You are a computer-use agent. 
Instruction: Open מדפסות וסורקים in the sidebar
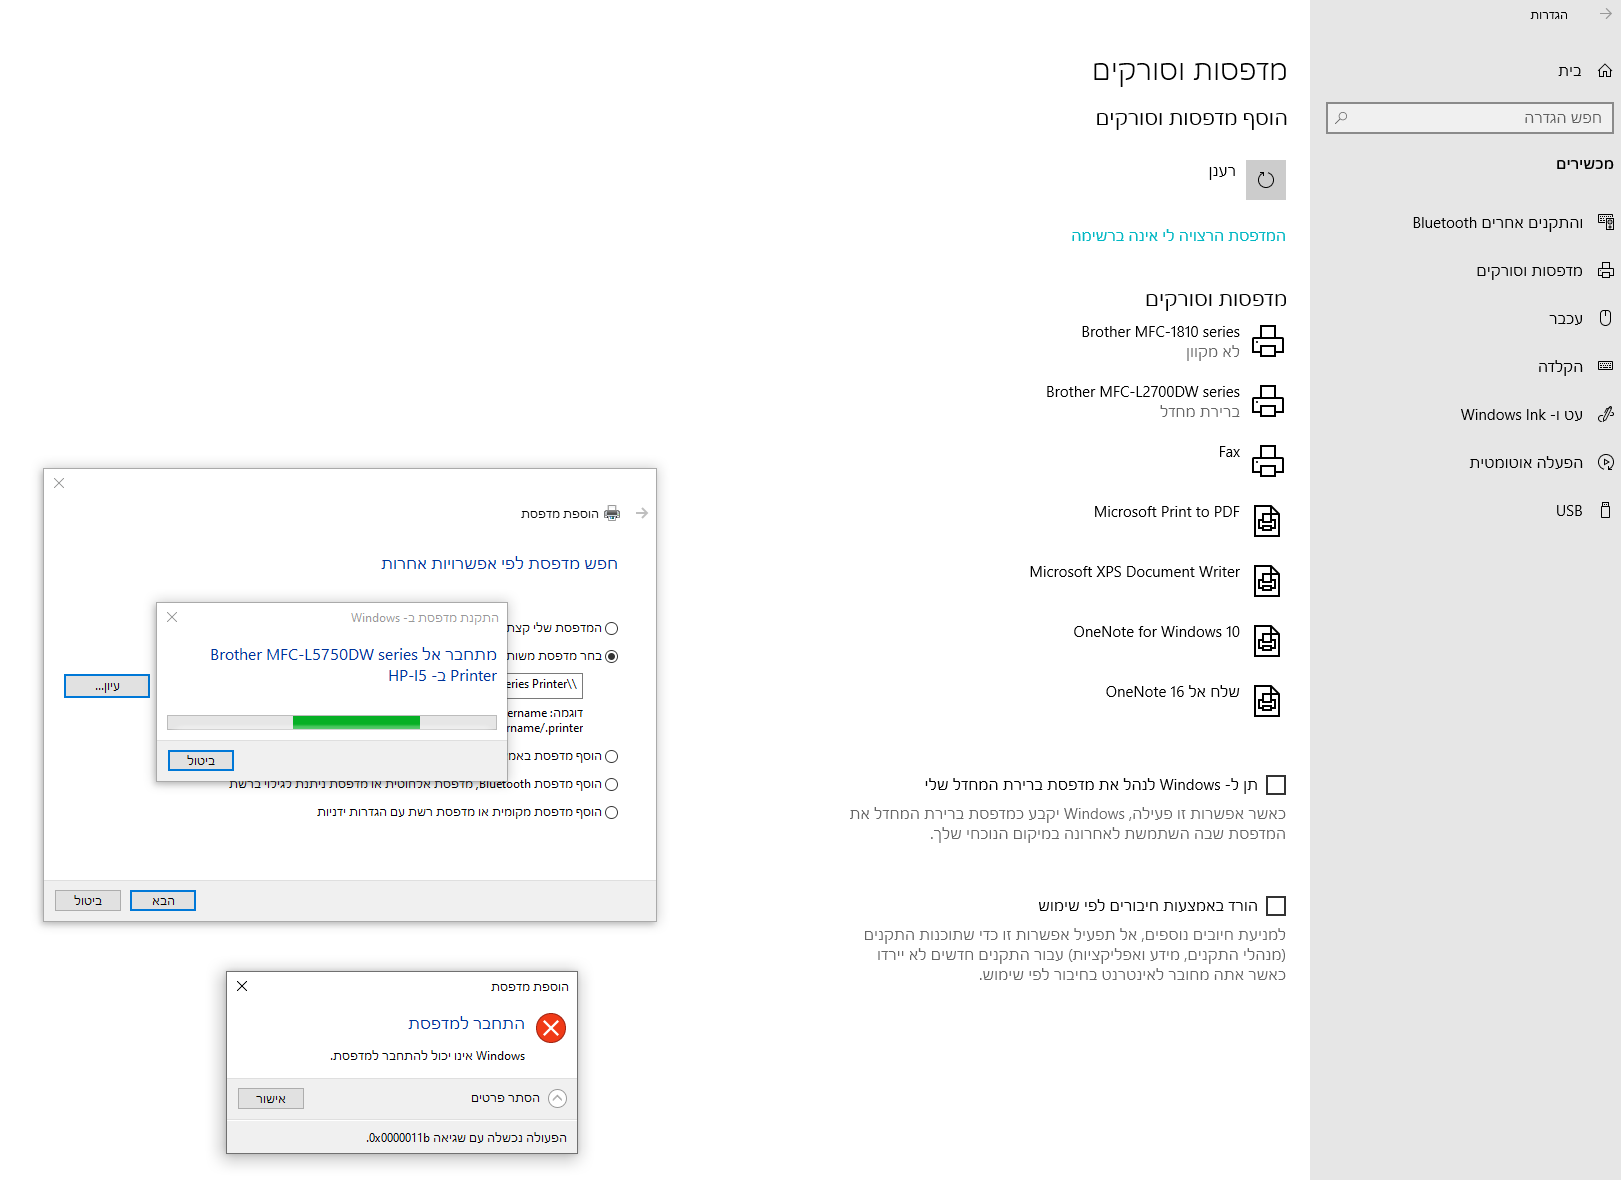[1529, 270]
